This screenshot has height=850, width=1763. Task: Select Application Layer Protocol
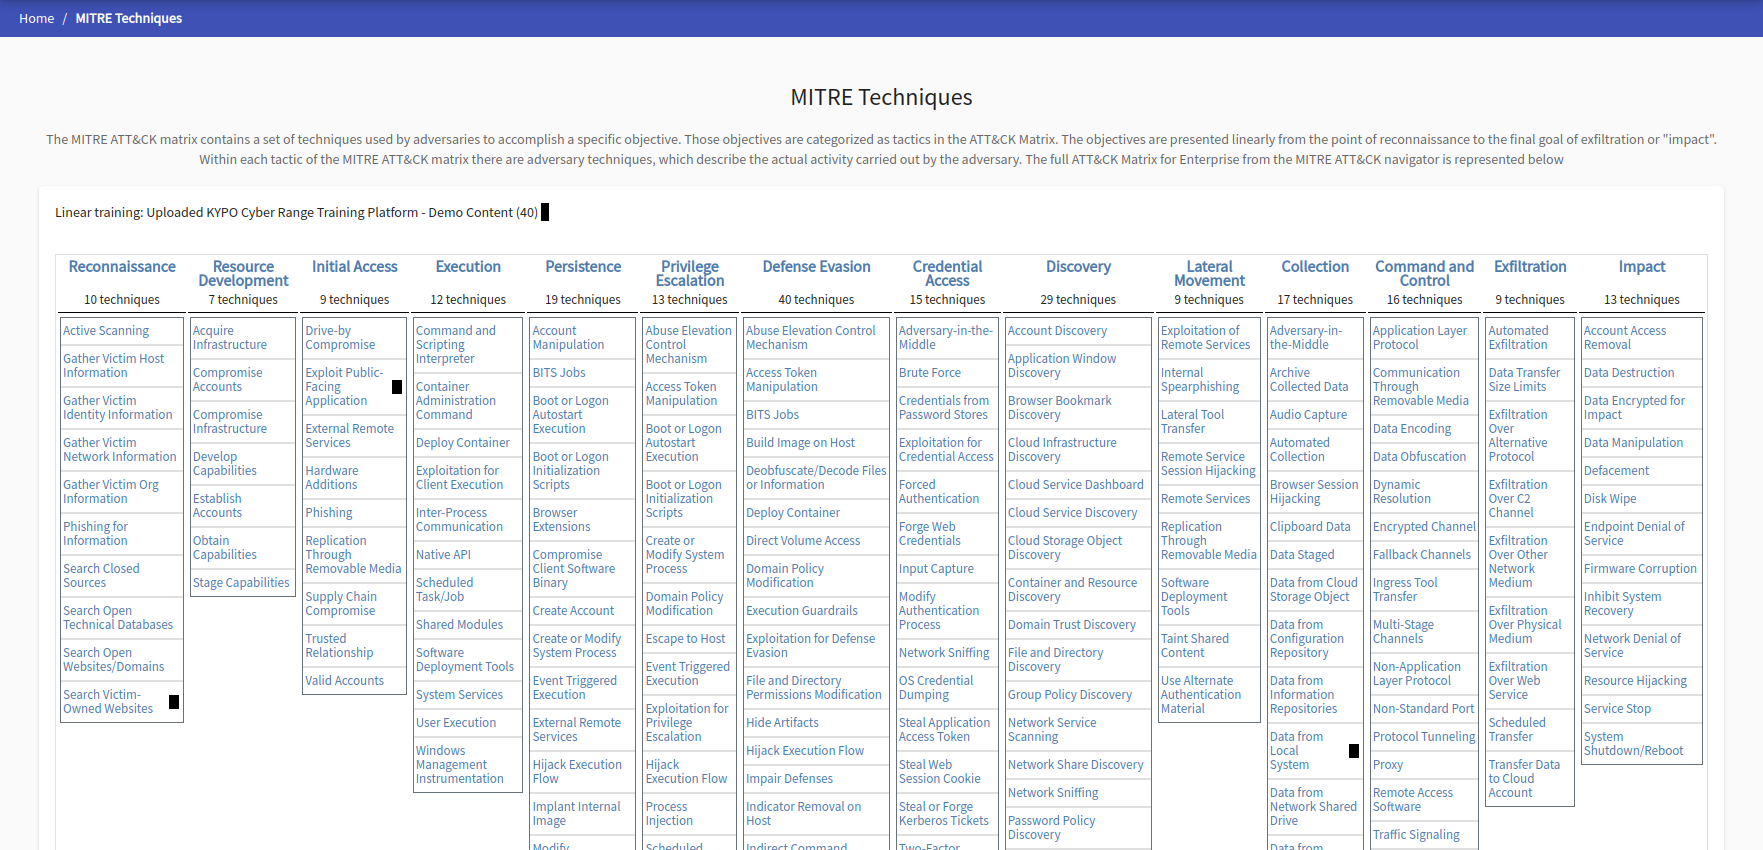1420,338
